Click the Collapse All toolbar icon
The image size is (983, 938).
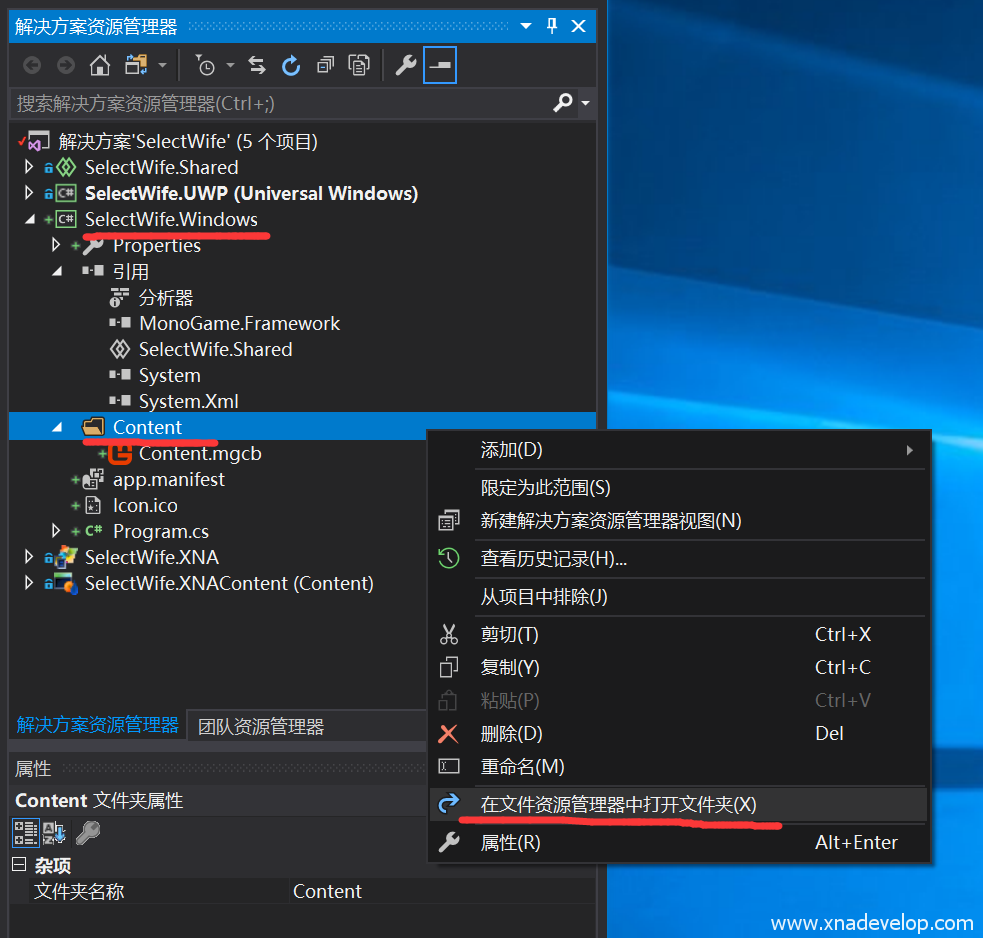[x=325, y=66]
